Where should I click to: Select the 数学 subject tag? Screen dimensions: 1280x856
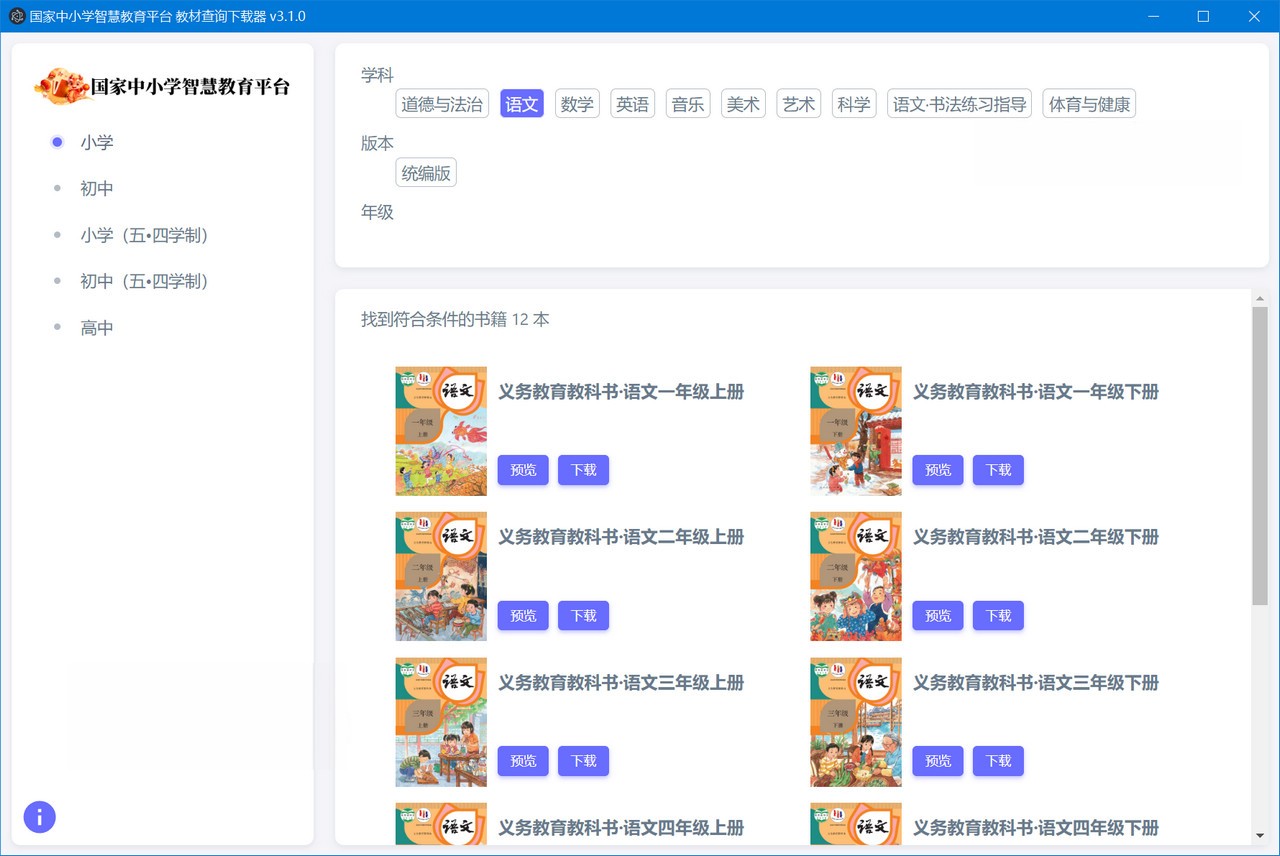tap(577, 104)
